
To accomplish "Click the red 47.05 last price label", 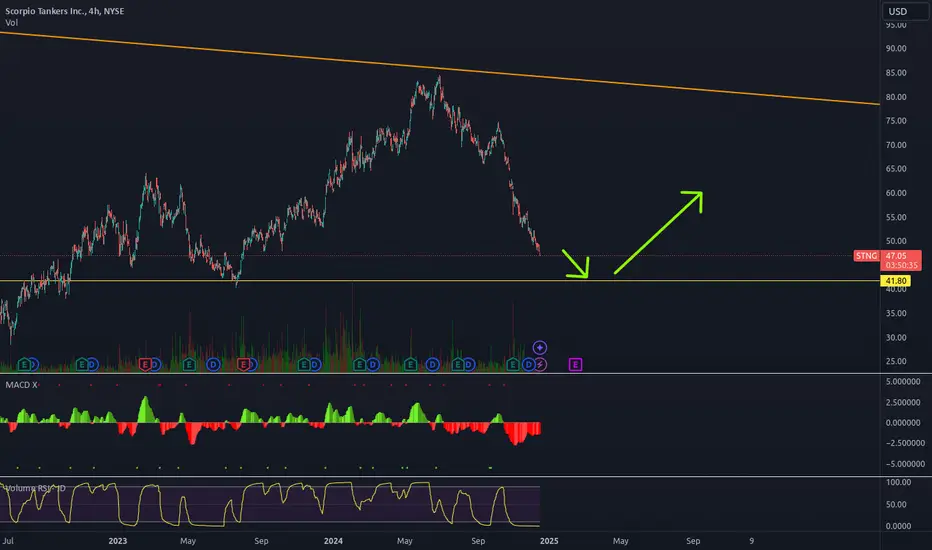I will pos(896,256).
